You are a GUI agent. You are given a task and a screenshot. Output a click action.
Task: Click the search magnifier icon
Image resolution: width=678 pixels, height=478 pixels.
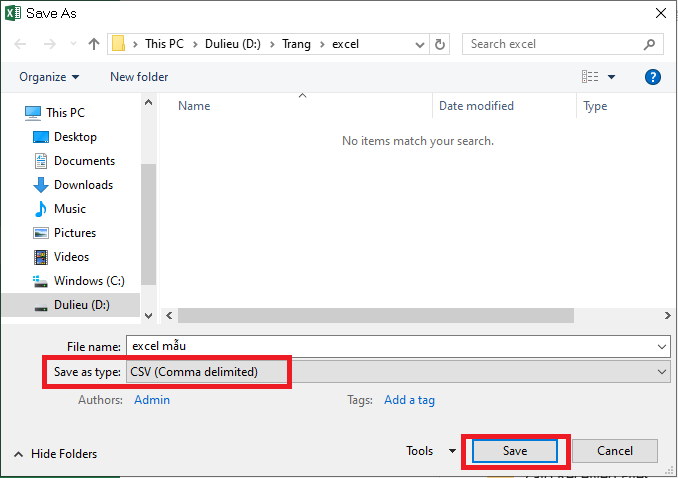click(x=649, y=44)
